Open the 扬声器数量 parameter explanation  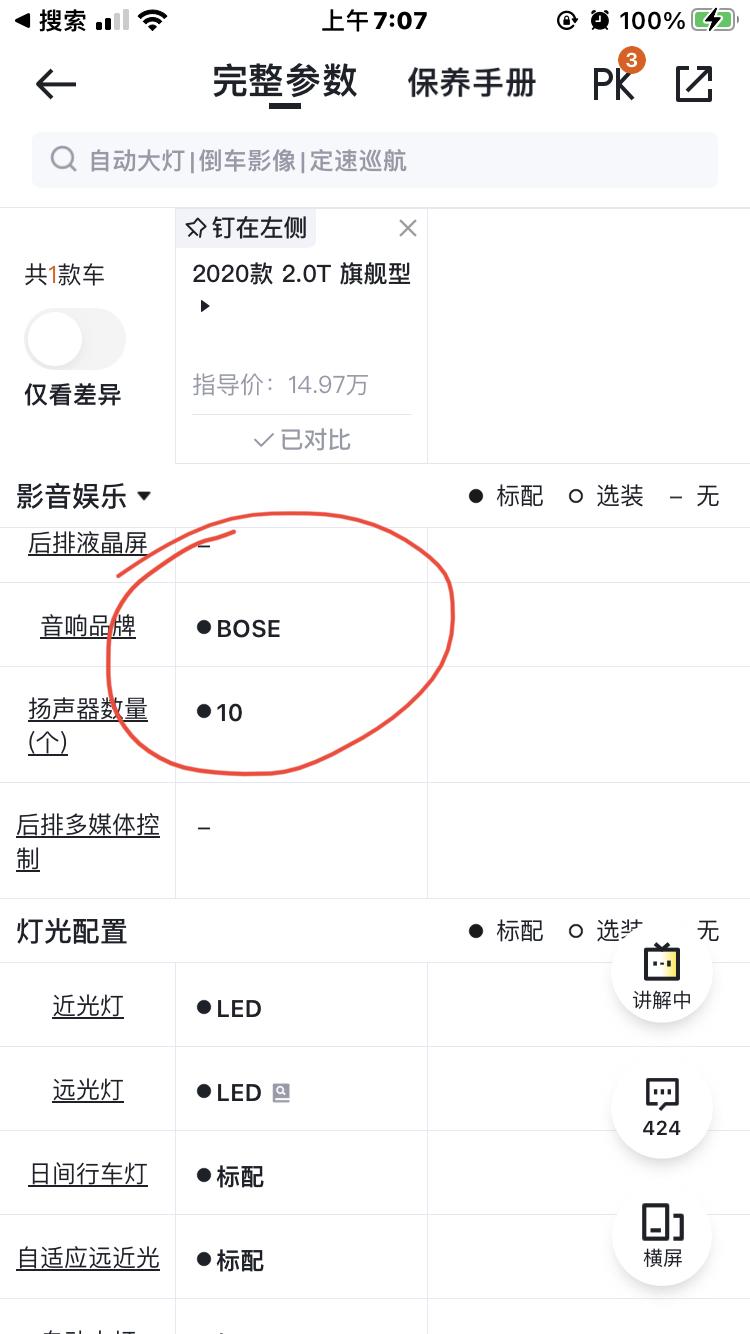pos(88,725)
